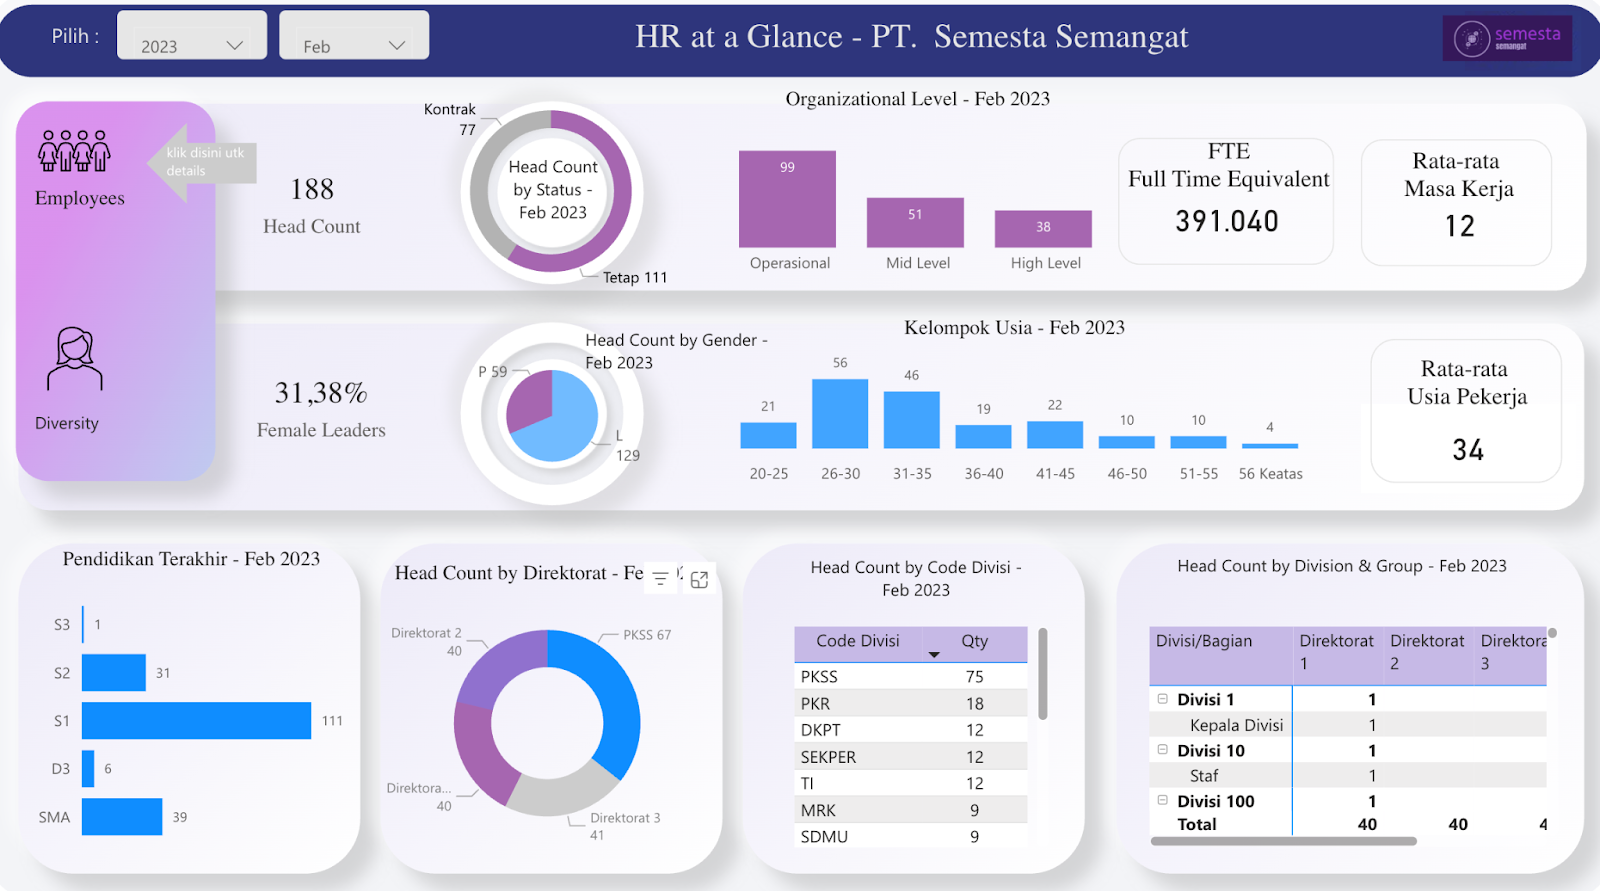The width and height of the screenshot is (1600, 891).
Task: Select the 36-40 age group bar
Action: click(x=983, y=437)
